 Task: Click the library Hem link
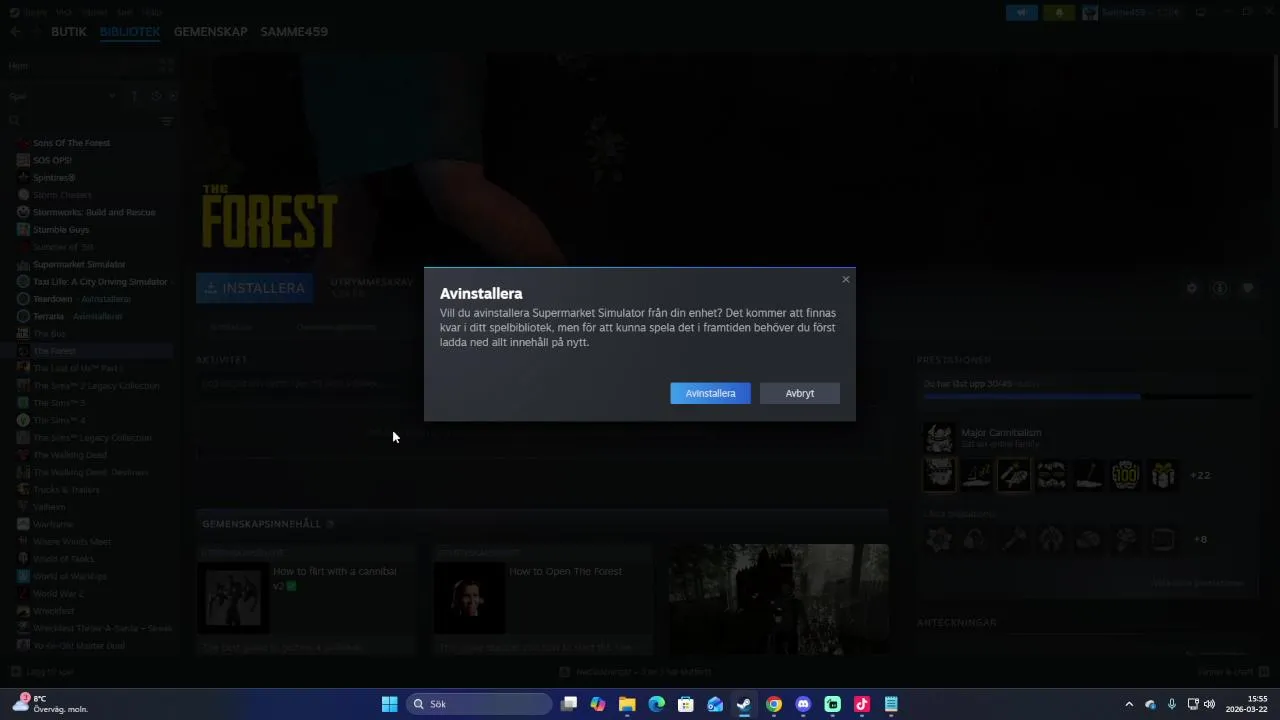(18, 66)
